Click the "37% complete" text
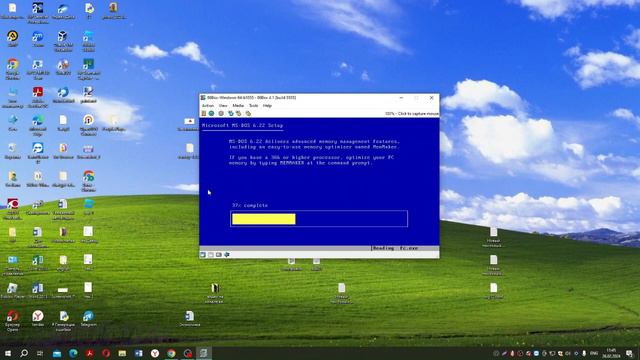The image size is (640, 360). click(x=250, y=205)
